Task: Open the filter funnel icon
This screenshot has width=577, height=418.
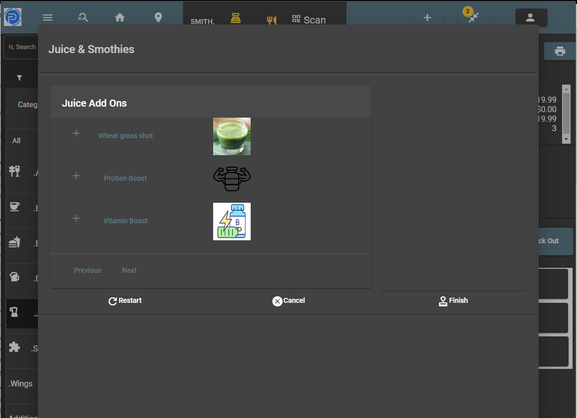Action: tap(20, 78)
